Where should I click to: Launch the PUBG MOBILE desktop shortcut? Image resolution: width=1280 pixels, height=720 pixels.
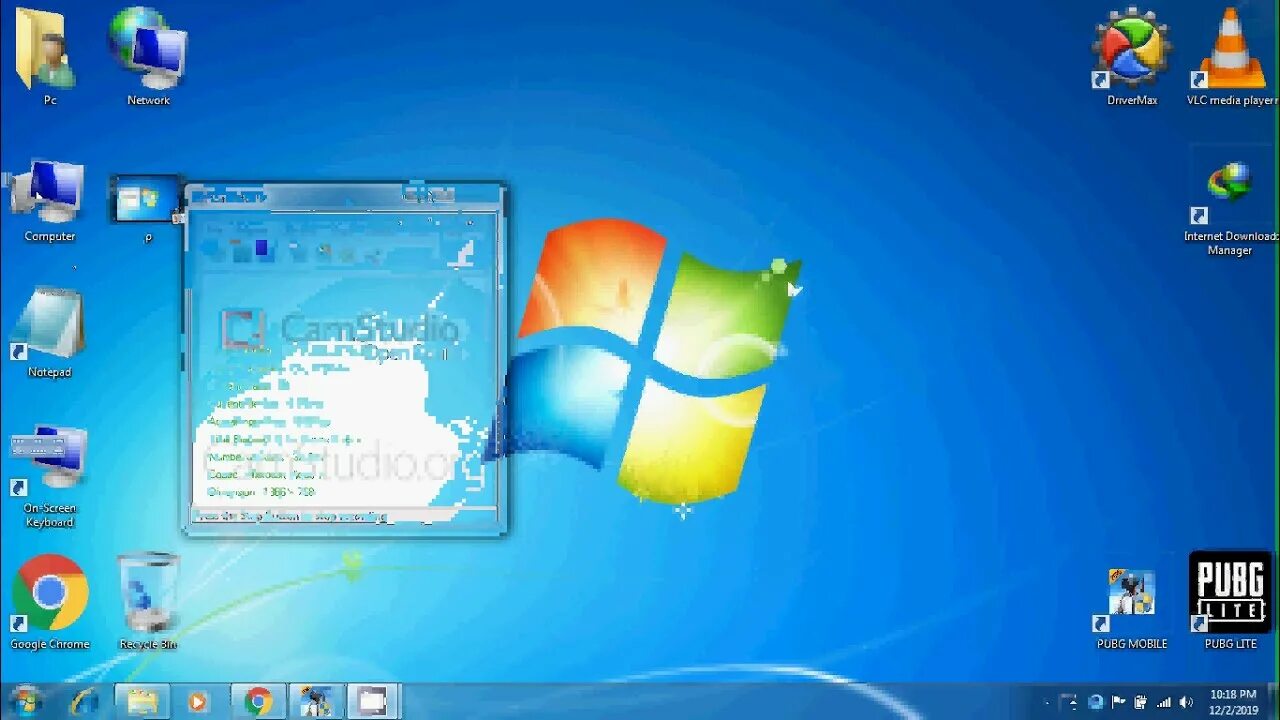(x=1132, y=608)
